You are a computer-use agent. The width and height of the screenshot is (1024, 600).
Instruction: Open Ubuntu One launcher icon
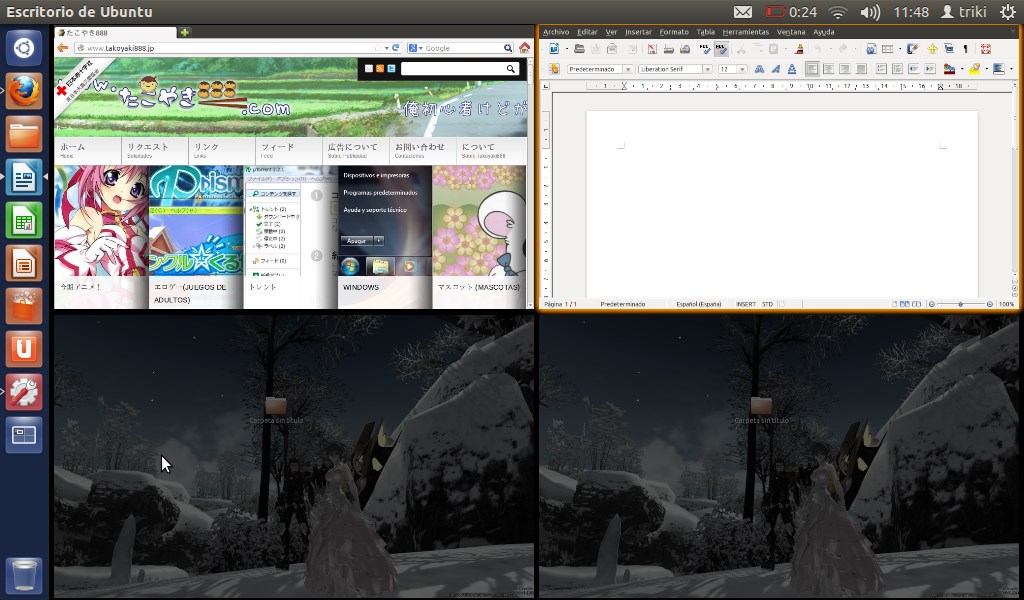24,349
